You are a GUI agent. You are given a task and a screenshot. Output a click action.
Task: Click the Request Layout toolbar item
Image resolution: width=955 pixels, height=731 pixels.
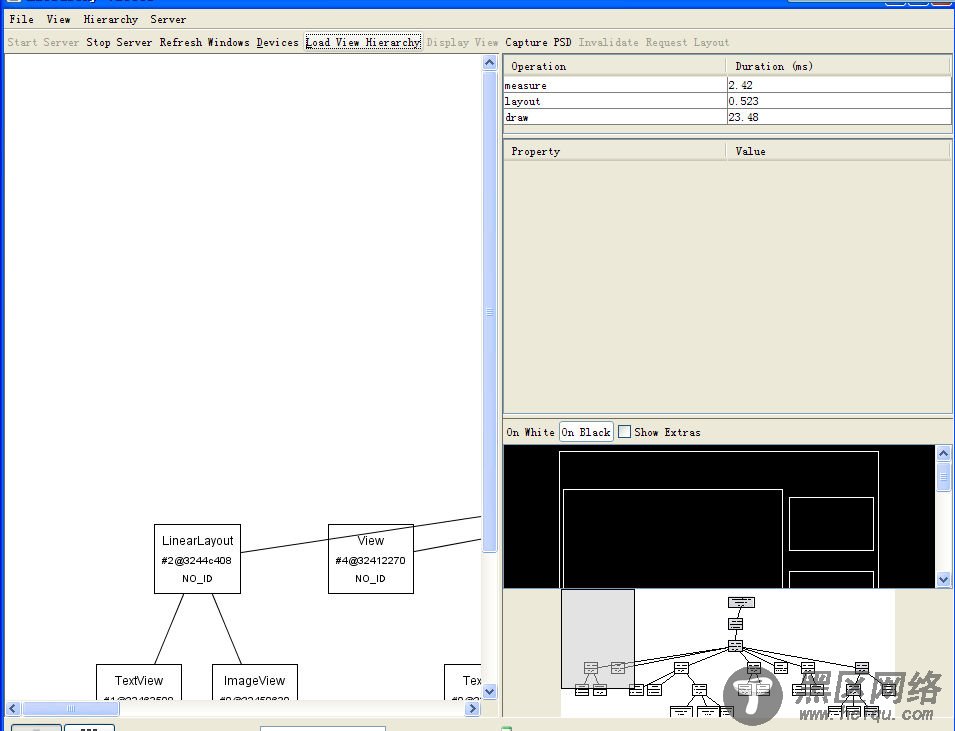[x=687, y=43]
